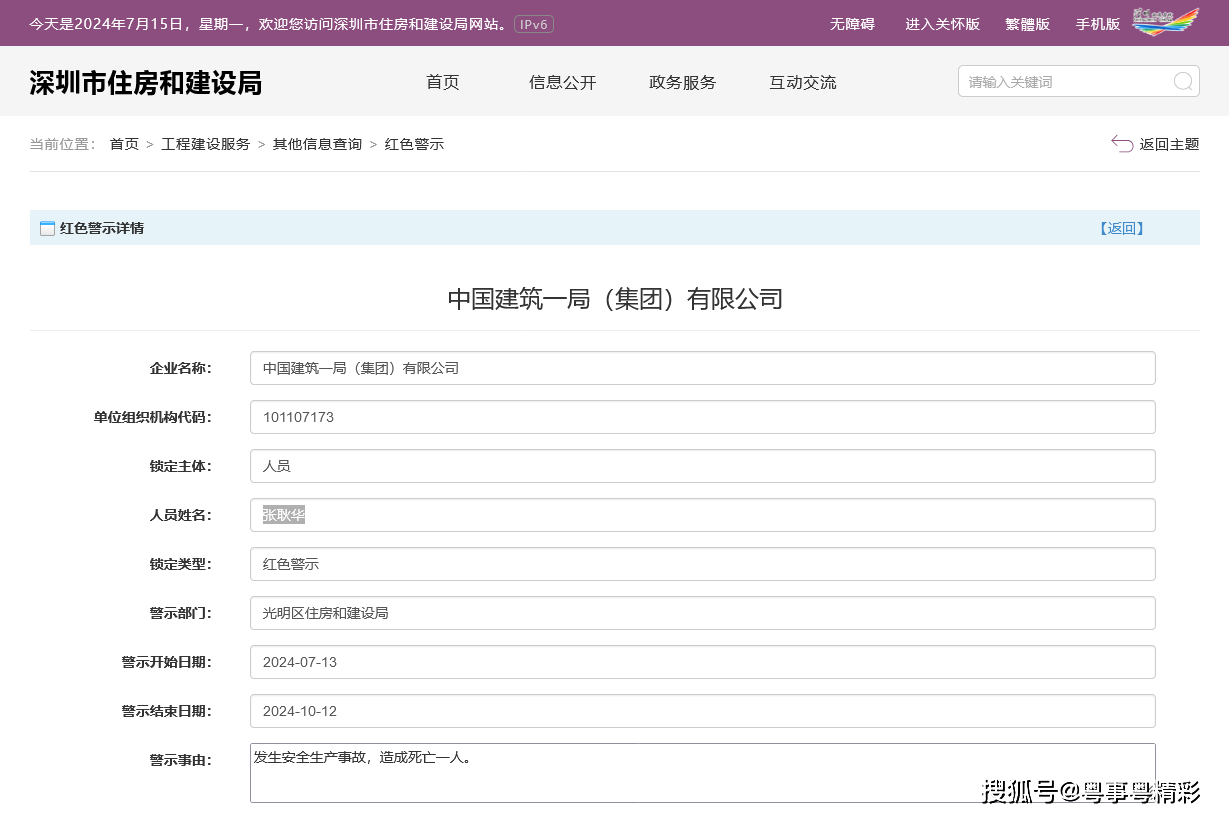Click the 深圳市住房和建设局 site title
The image size is (1229, 818).
pos(146,82)
